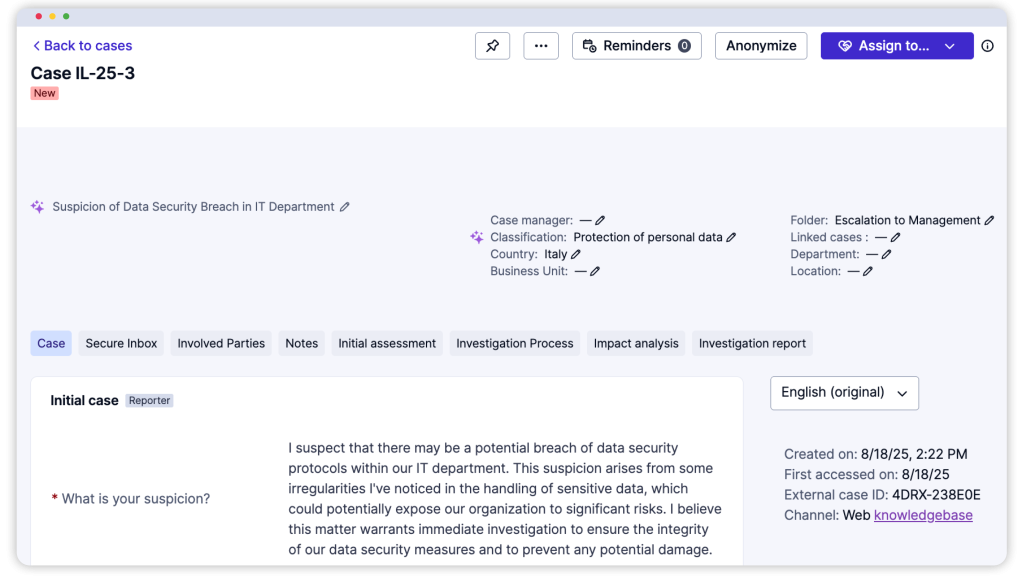Open the Reminders button
Image resolution: width=1024 pixels, height=576 pixels.
pos(636,46)
